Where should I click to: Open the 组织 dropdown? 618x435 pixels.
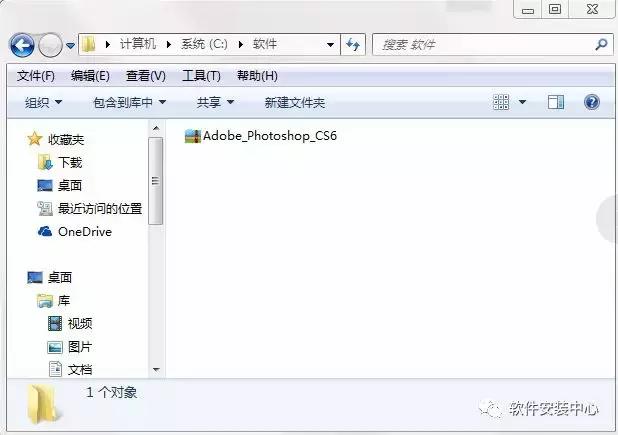pyautogui.click(x=43, y=103)
